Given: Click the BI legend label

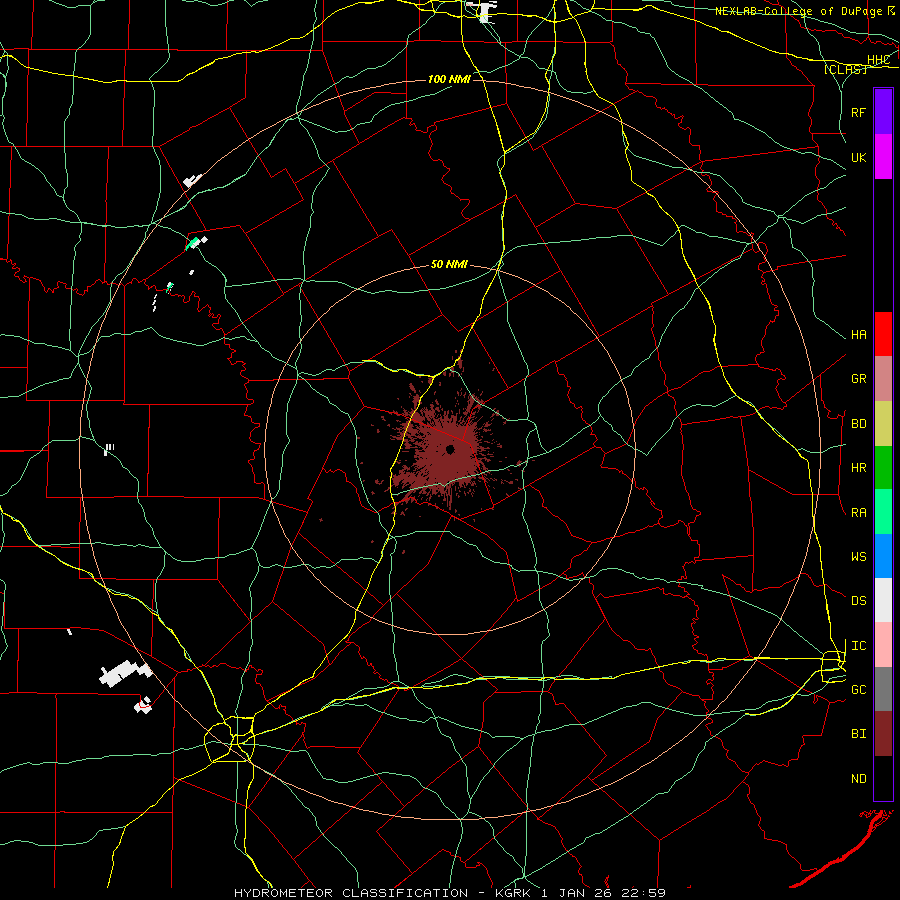Looking at the screenshot, I should (859, 734).
